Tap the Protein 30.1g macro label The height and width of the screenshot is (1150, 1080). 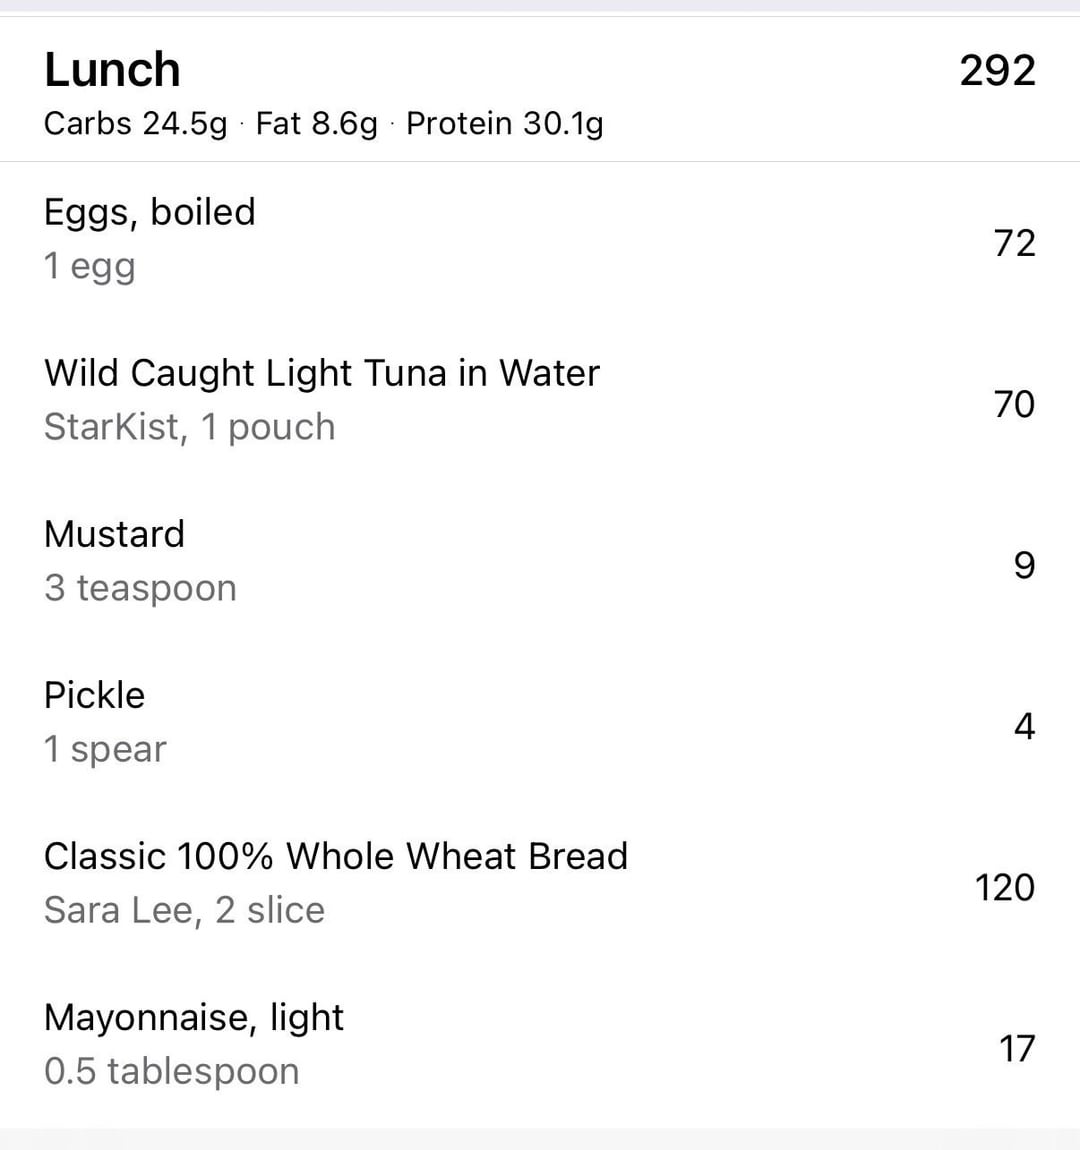505,124
